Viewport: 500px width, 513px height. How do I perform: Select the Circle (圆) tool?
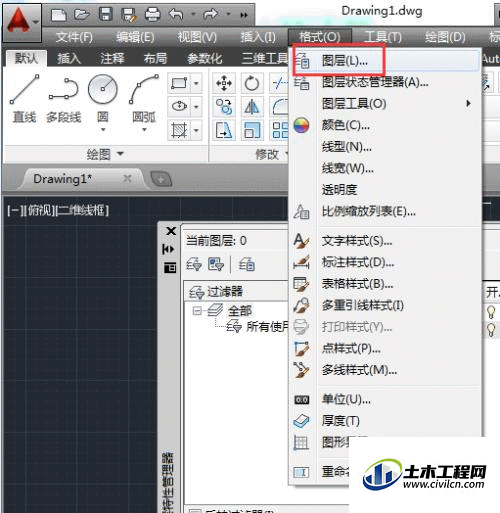(x=103, y=98)
